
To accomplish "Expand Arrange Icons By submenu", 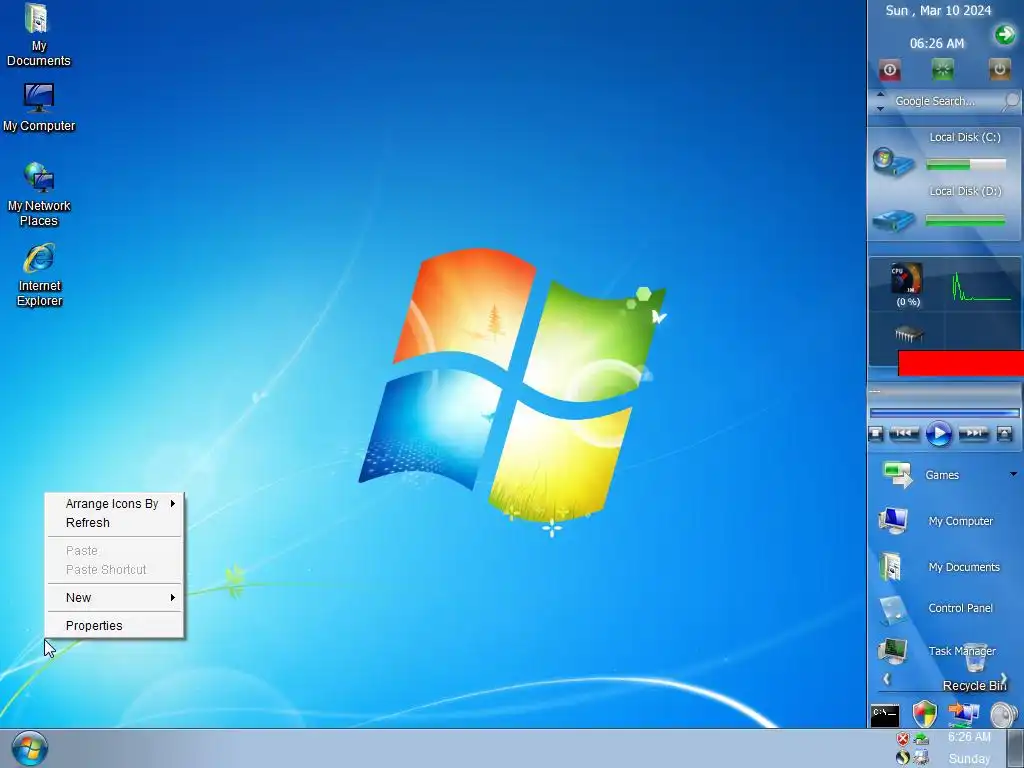I will 114,504.
